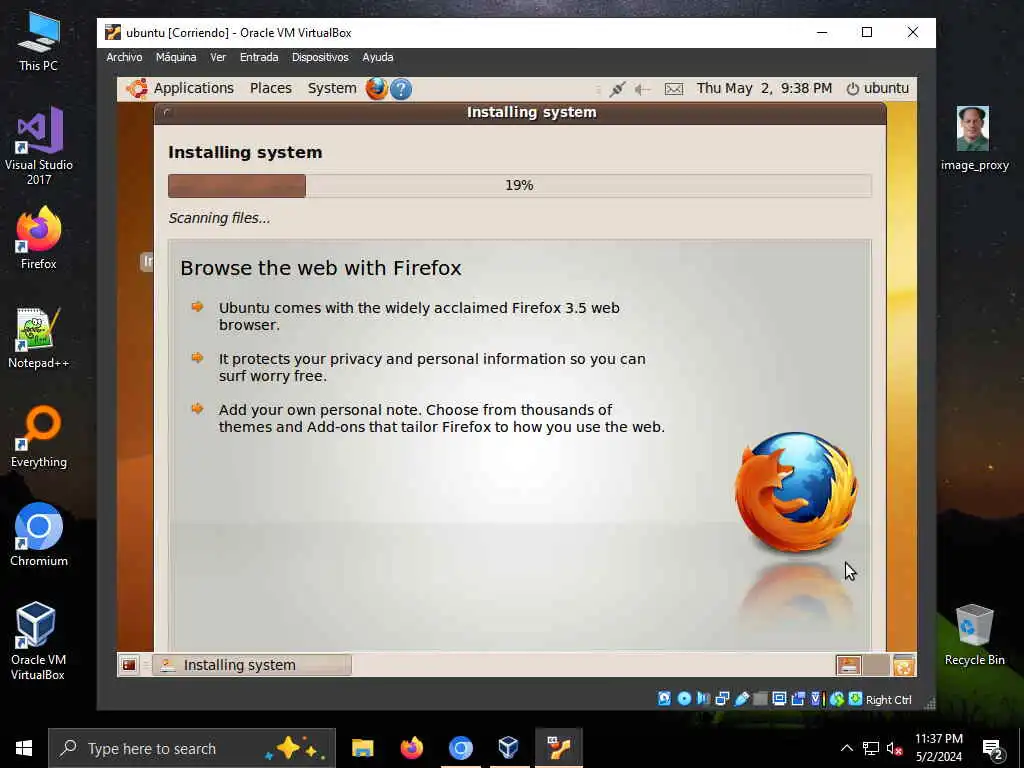Select the image_proxy desktop file thumbnail
The width and height of the screenshot is (1024, 768).
(974, 138)
